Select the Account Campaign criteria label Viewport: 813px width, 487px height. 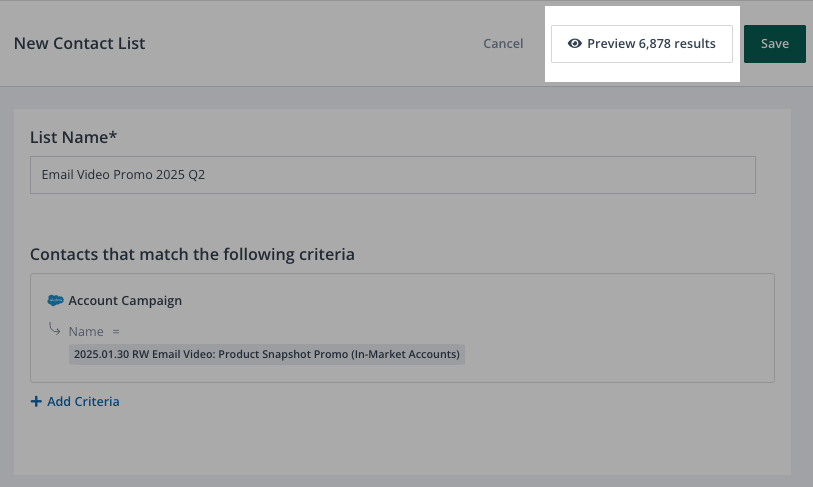(125, 300)
